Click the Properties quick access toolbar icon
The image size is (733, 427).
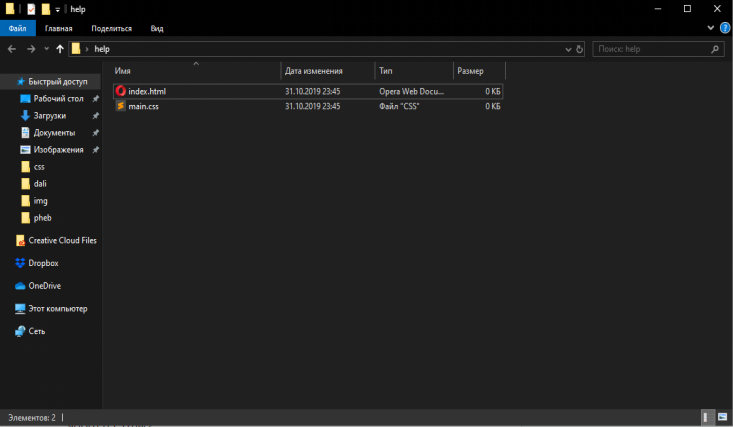point(31,9)
